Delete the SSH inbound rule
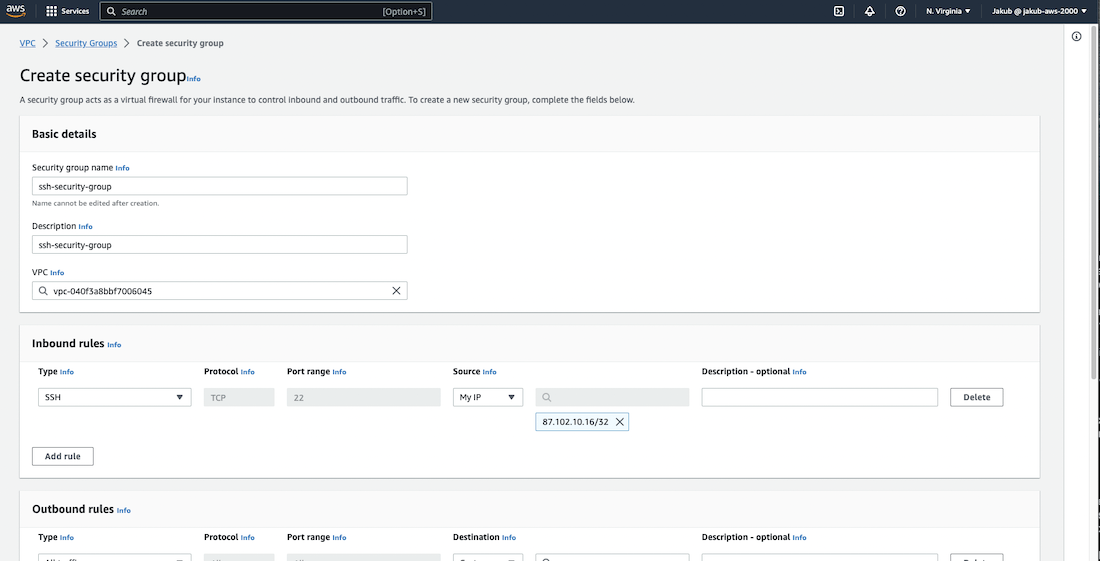 [x=976, y=397]
